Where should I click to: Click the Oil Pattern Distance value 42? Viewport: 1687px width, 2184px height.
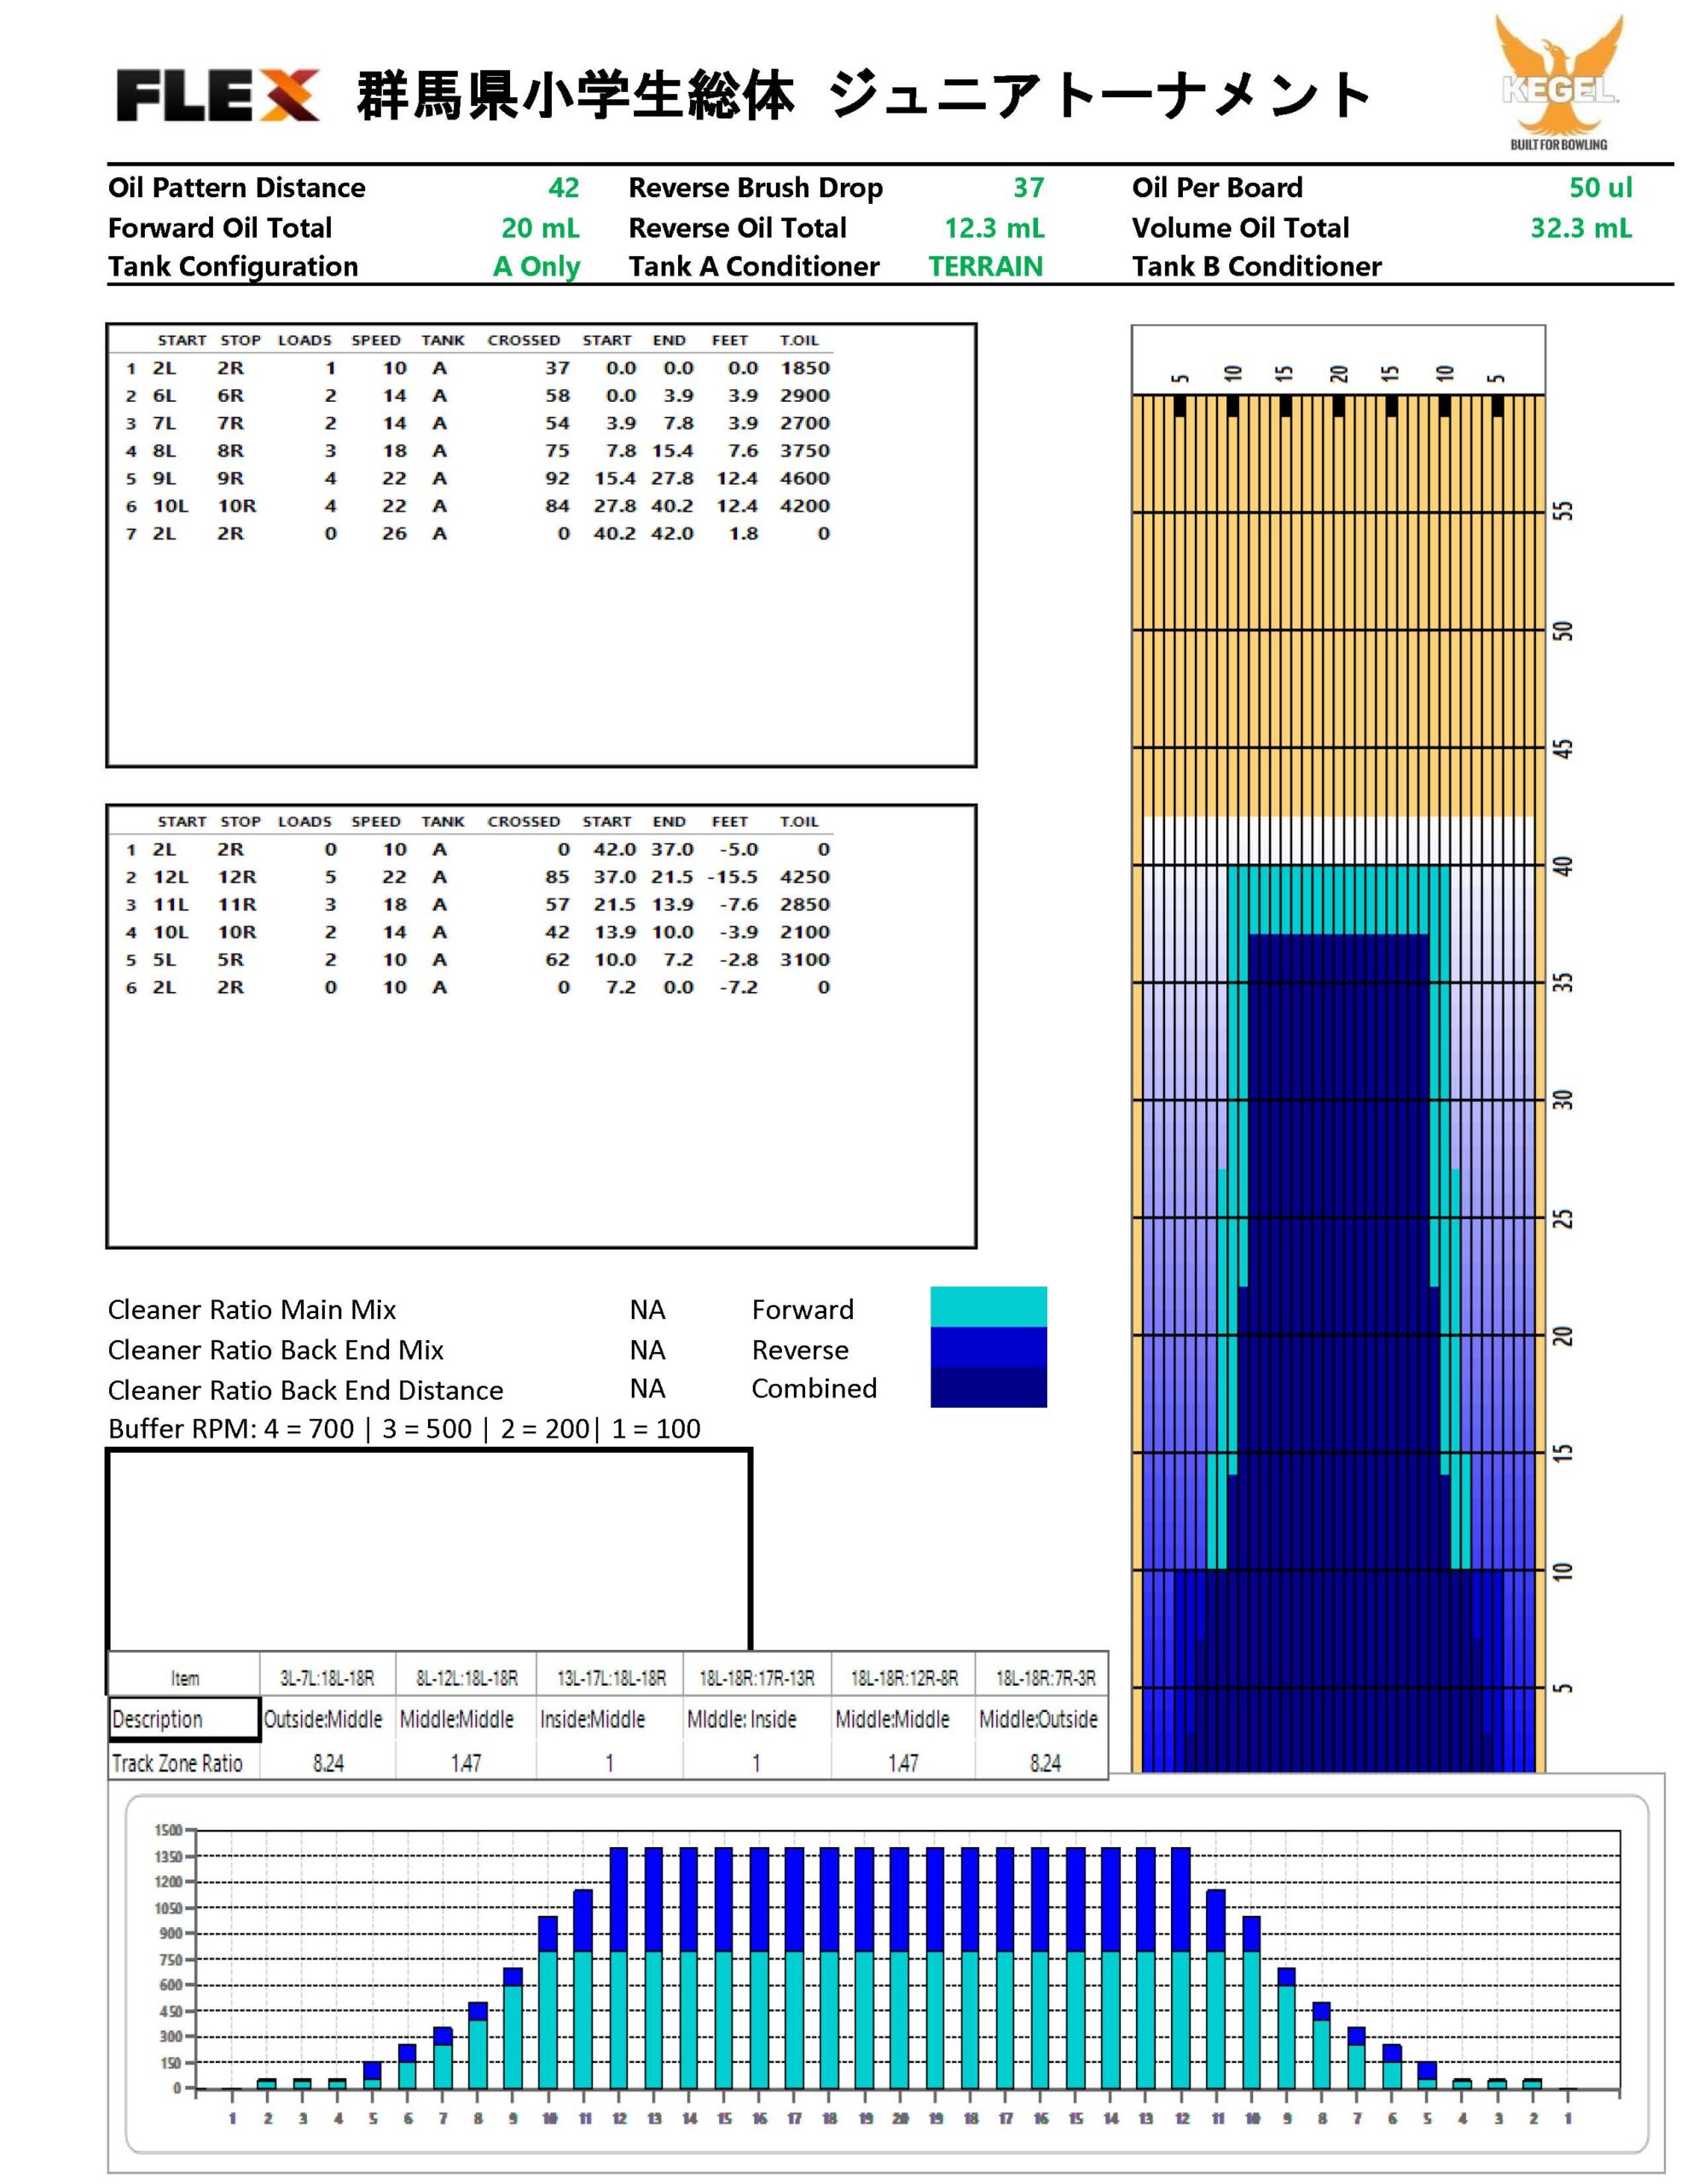pos(563,188)
